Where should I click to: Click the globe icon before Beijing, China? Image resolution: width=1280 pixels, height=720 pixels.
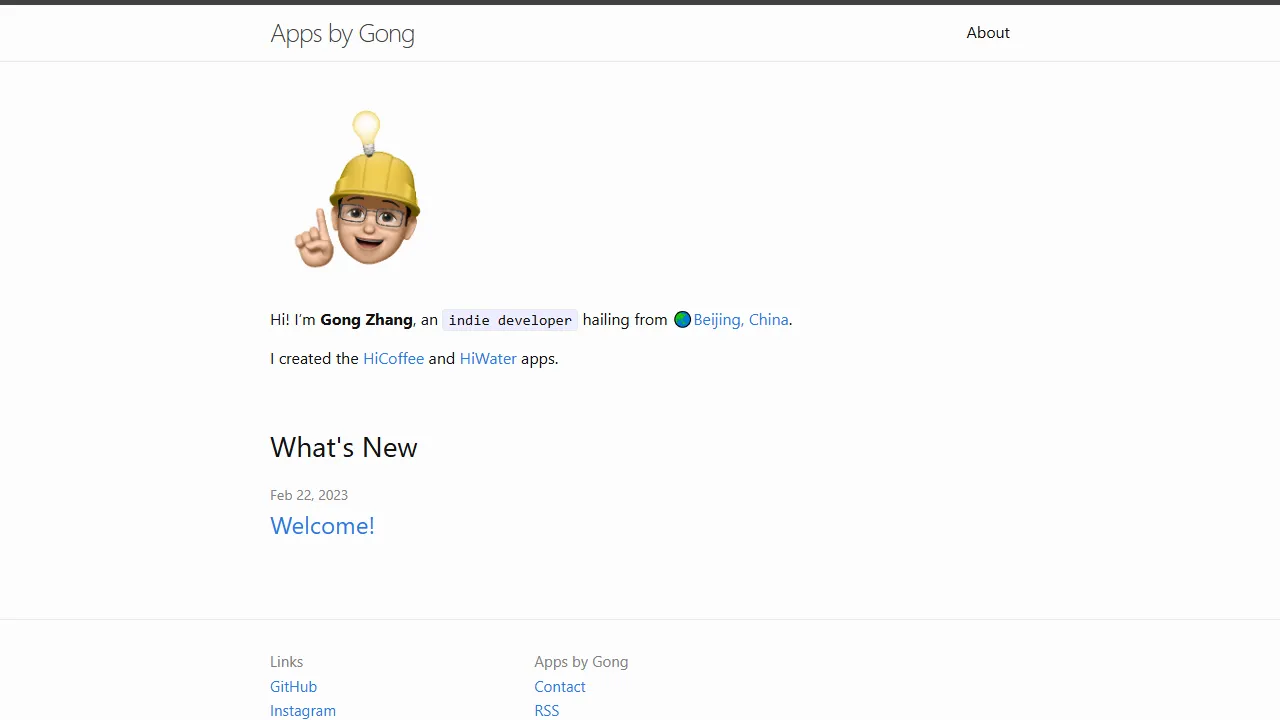pyautogui.click(x=682, y=319)
